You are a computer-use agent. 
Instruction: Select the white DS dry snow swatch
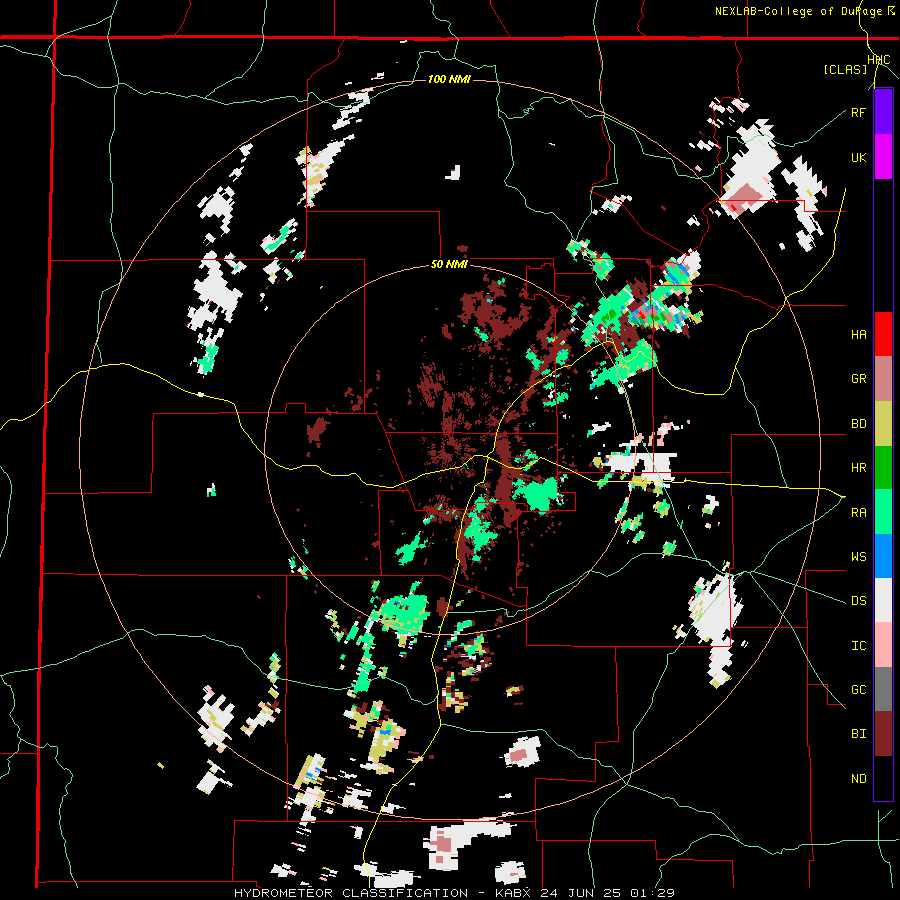[x=883, y=600]
